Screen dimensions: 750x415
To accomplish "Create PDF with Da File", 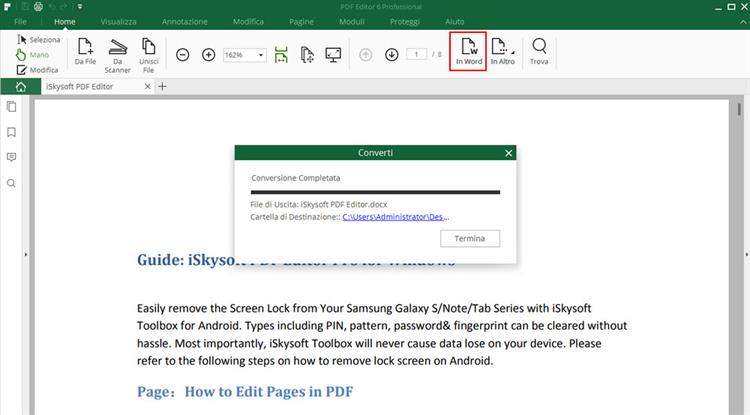I will [85, 51].
